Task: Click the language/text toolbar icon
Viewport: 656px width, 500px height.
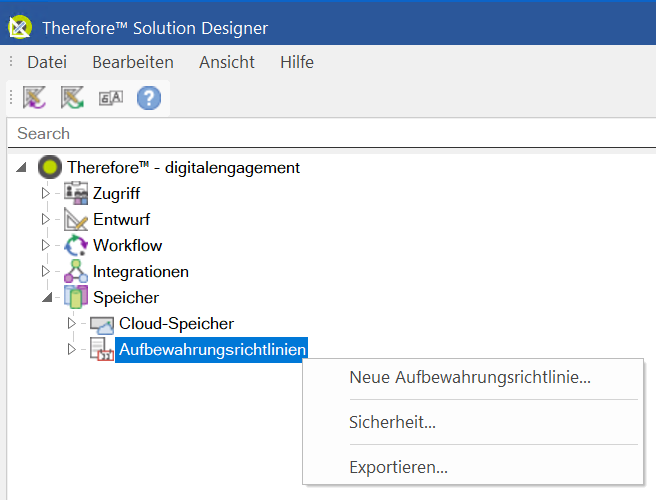Action: 110,98
